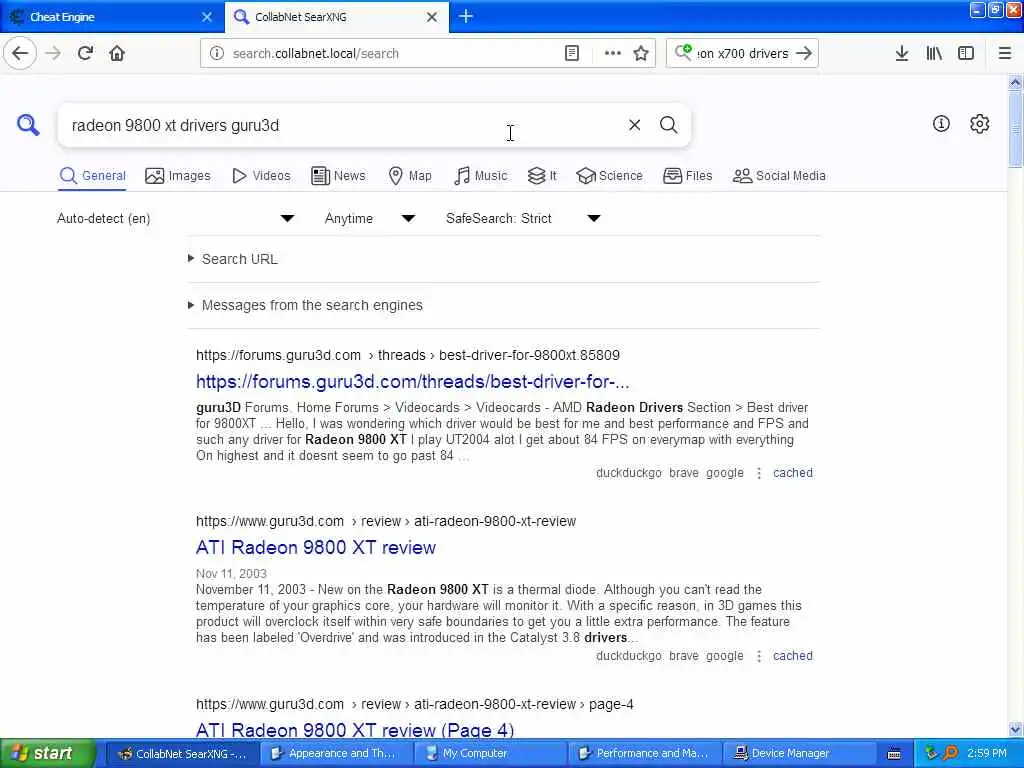This screenshot has height=768, width=1024.
Task: Switch to the Cheat Engine tab
Action: [111, 17]
